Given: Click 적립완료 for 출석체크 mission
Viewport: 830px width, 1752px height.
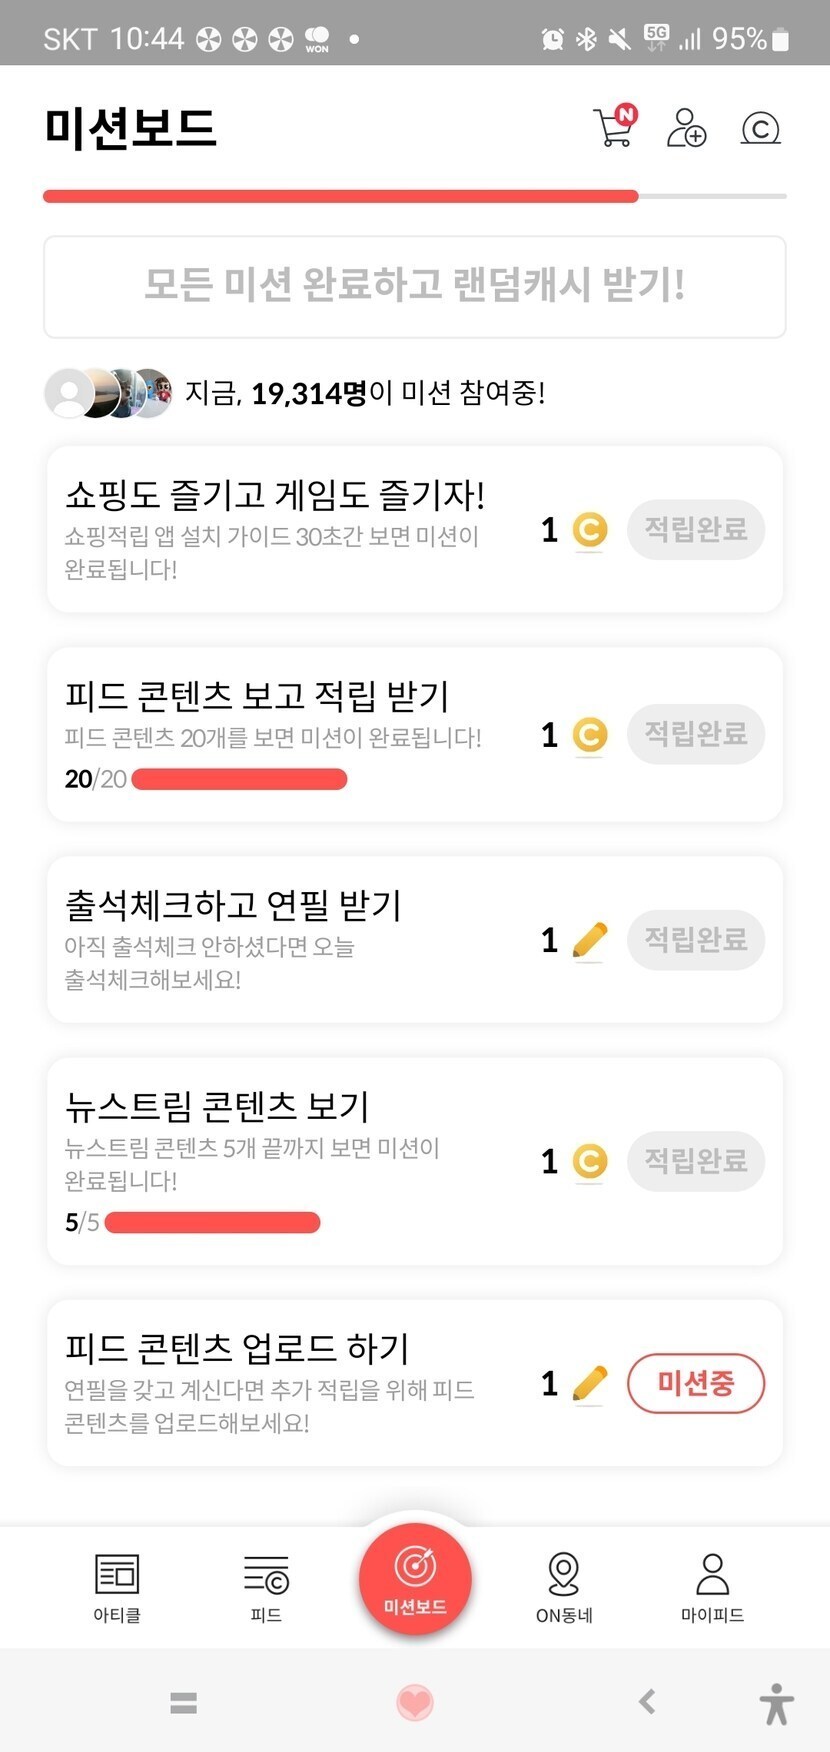Looking at the screenshot, I should coord(695,939).
